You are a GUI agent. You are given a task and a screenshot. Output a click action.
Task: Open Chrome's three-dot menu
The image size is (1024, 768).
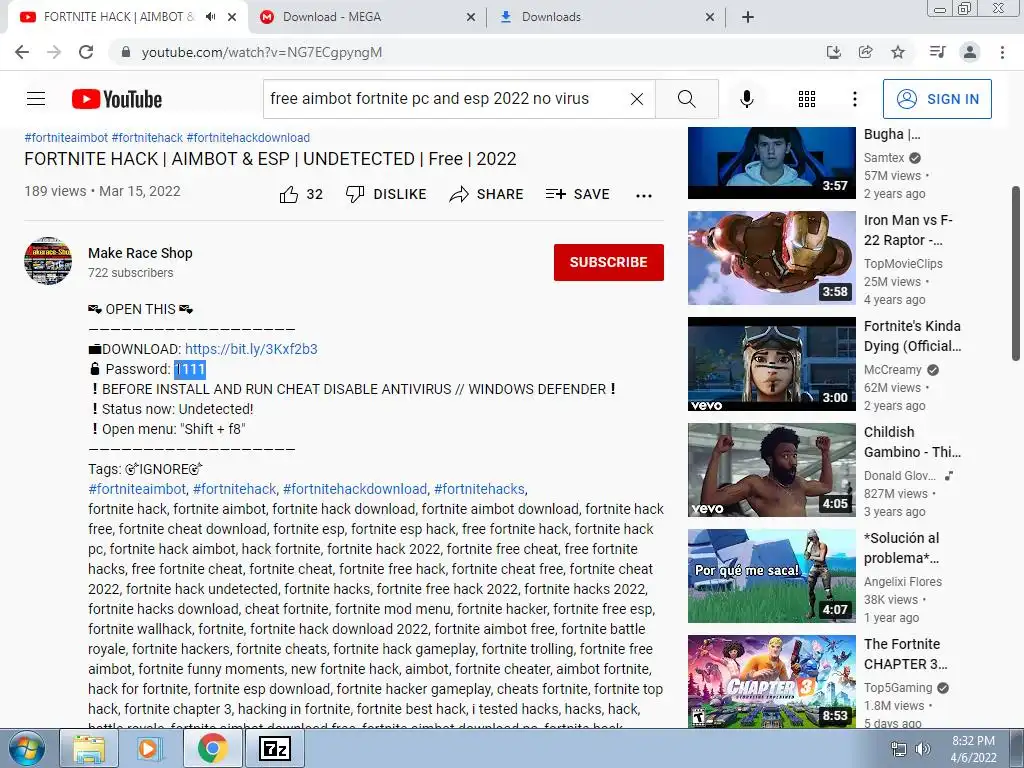[x=1002, y=52]
